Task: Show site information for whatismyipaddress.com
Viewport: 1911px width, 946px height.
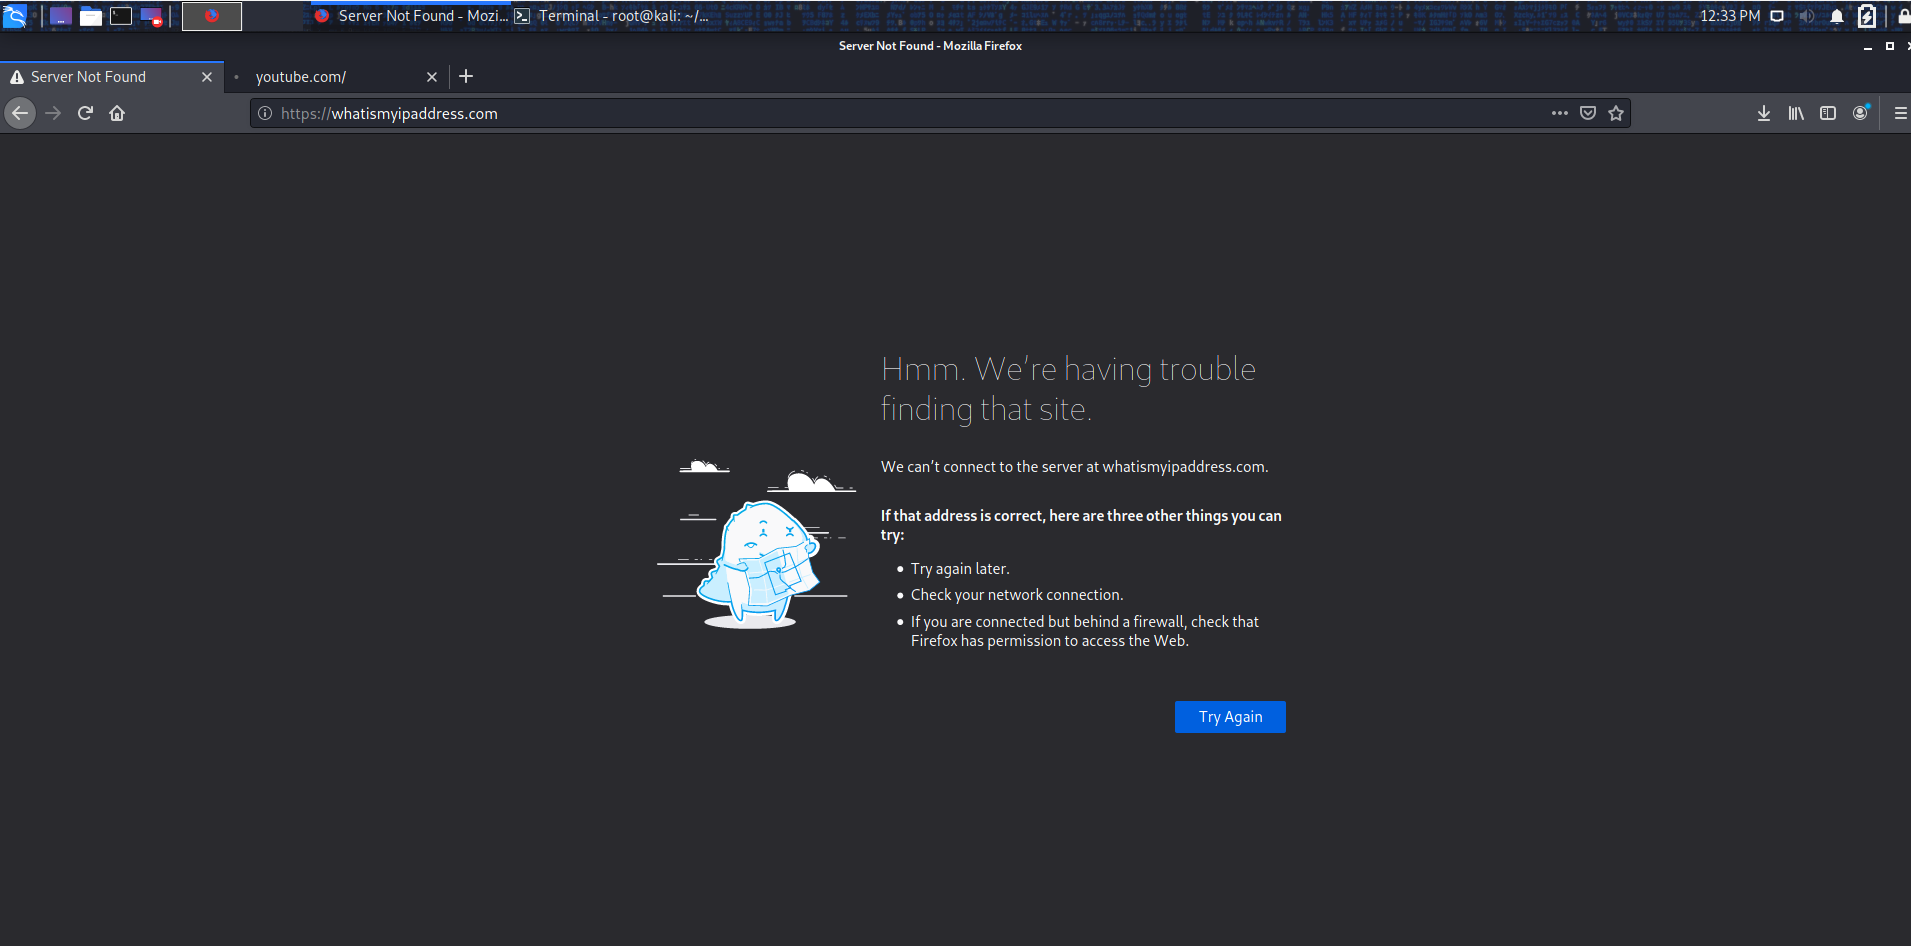Action: pyautogui.click(x=265, y=113)
